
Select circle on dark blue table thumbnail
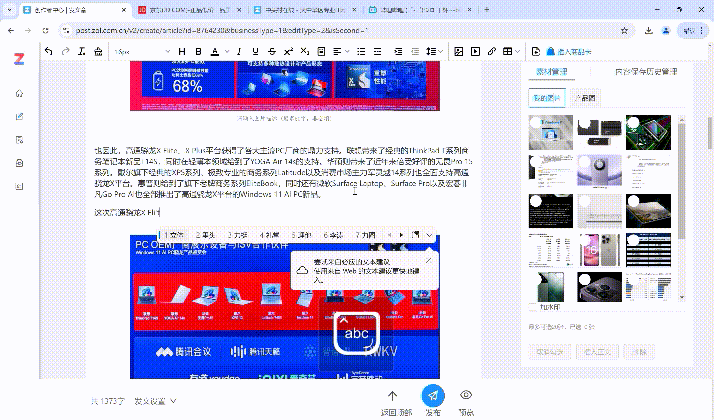pos(633,240)
